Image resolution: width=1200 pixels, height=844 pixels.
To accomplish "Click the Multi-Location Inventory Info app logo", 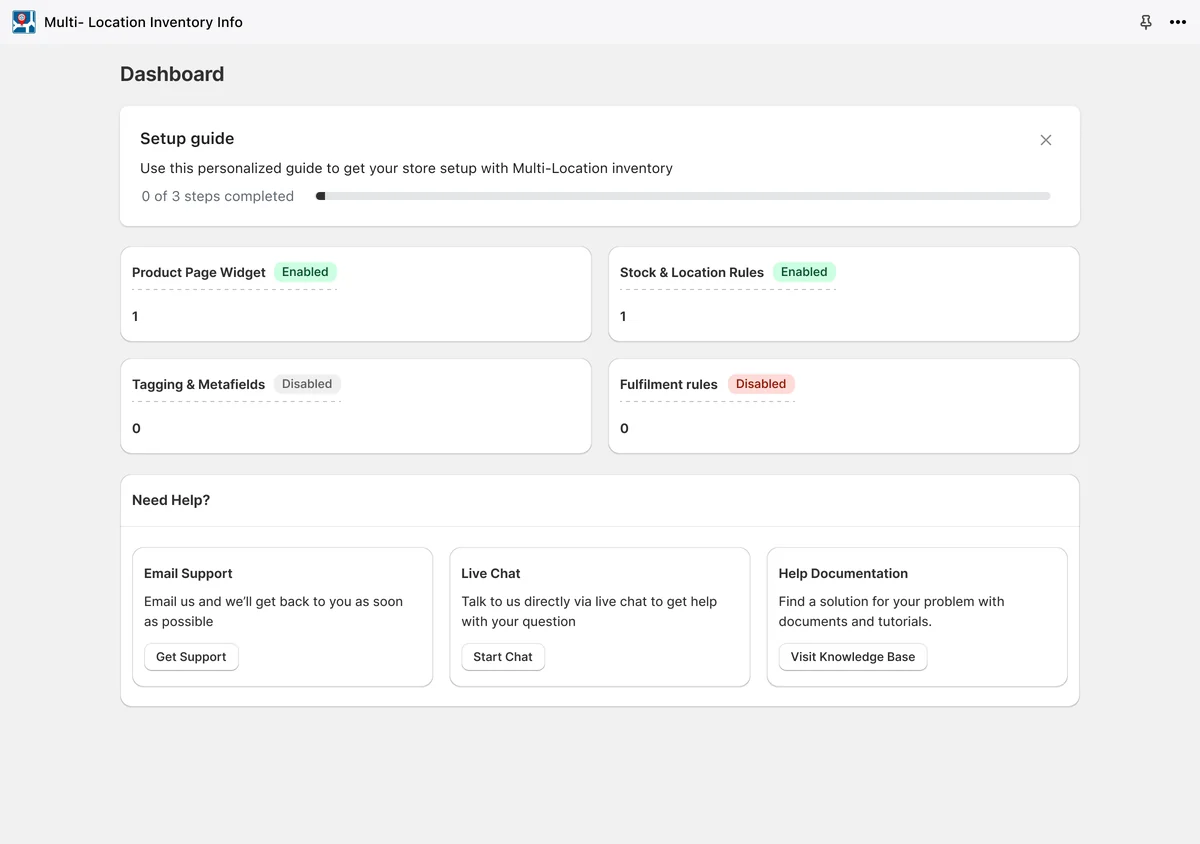I will tap(24, 22).
